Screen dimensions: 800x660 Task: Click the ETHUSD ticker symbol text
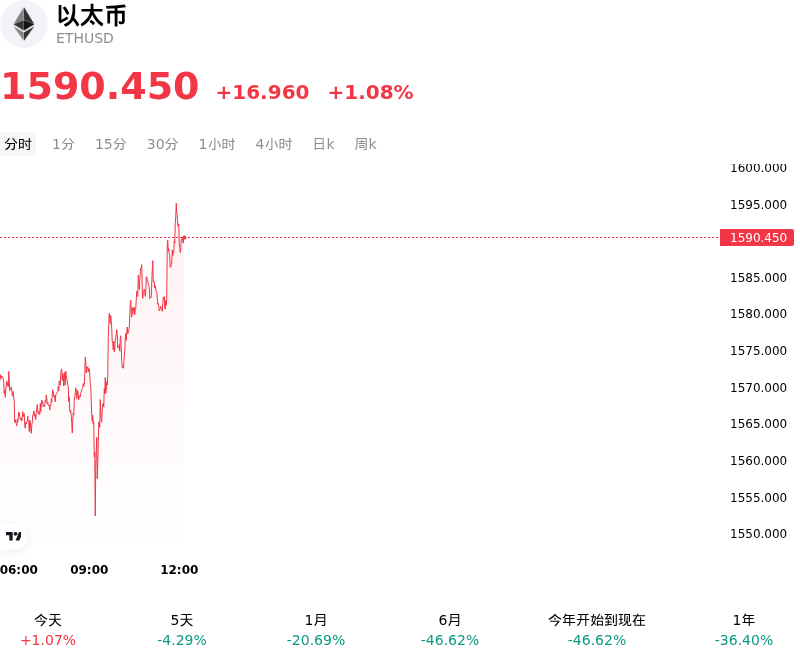point(85,38)
